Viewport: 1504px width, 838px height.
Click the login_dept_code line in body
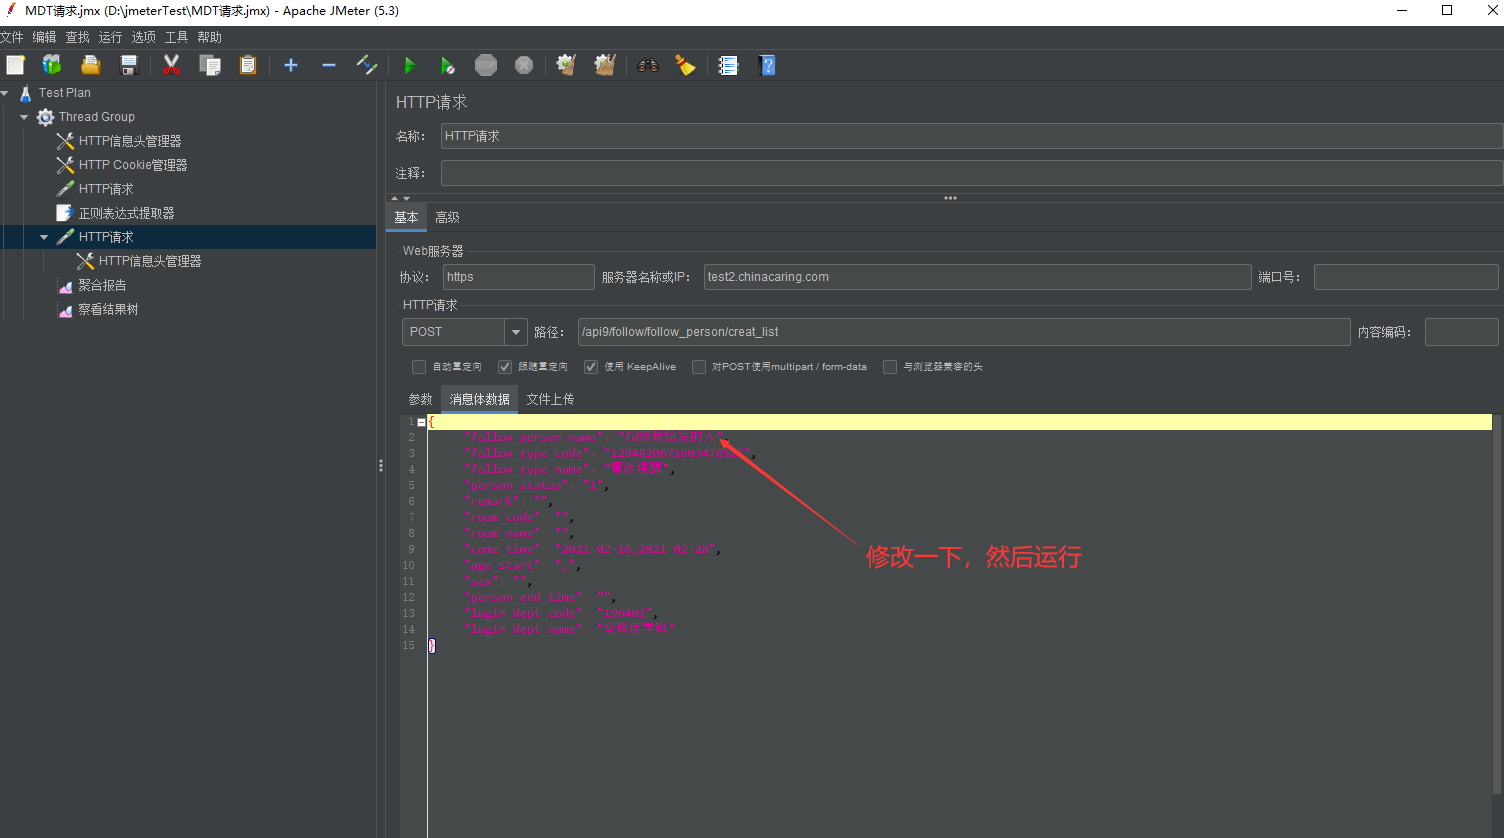coord(561,613)
